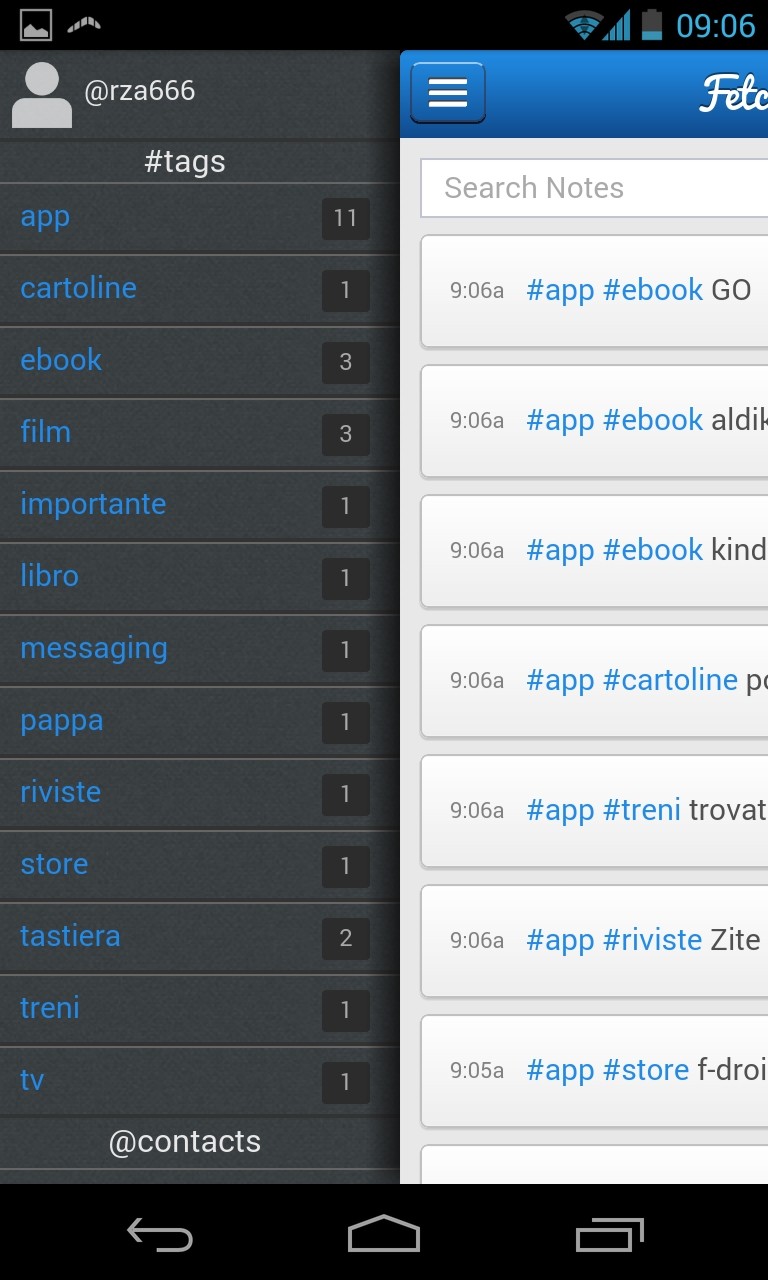768x1280 pixels.
Task: Tap the battery status bar icon
Action: [x=652, y=24]
